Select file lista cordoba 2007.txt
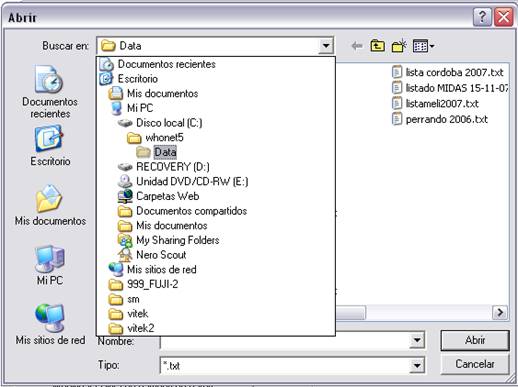Screen dimensions: 518x387 click(448, 72)
